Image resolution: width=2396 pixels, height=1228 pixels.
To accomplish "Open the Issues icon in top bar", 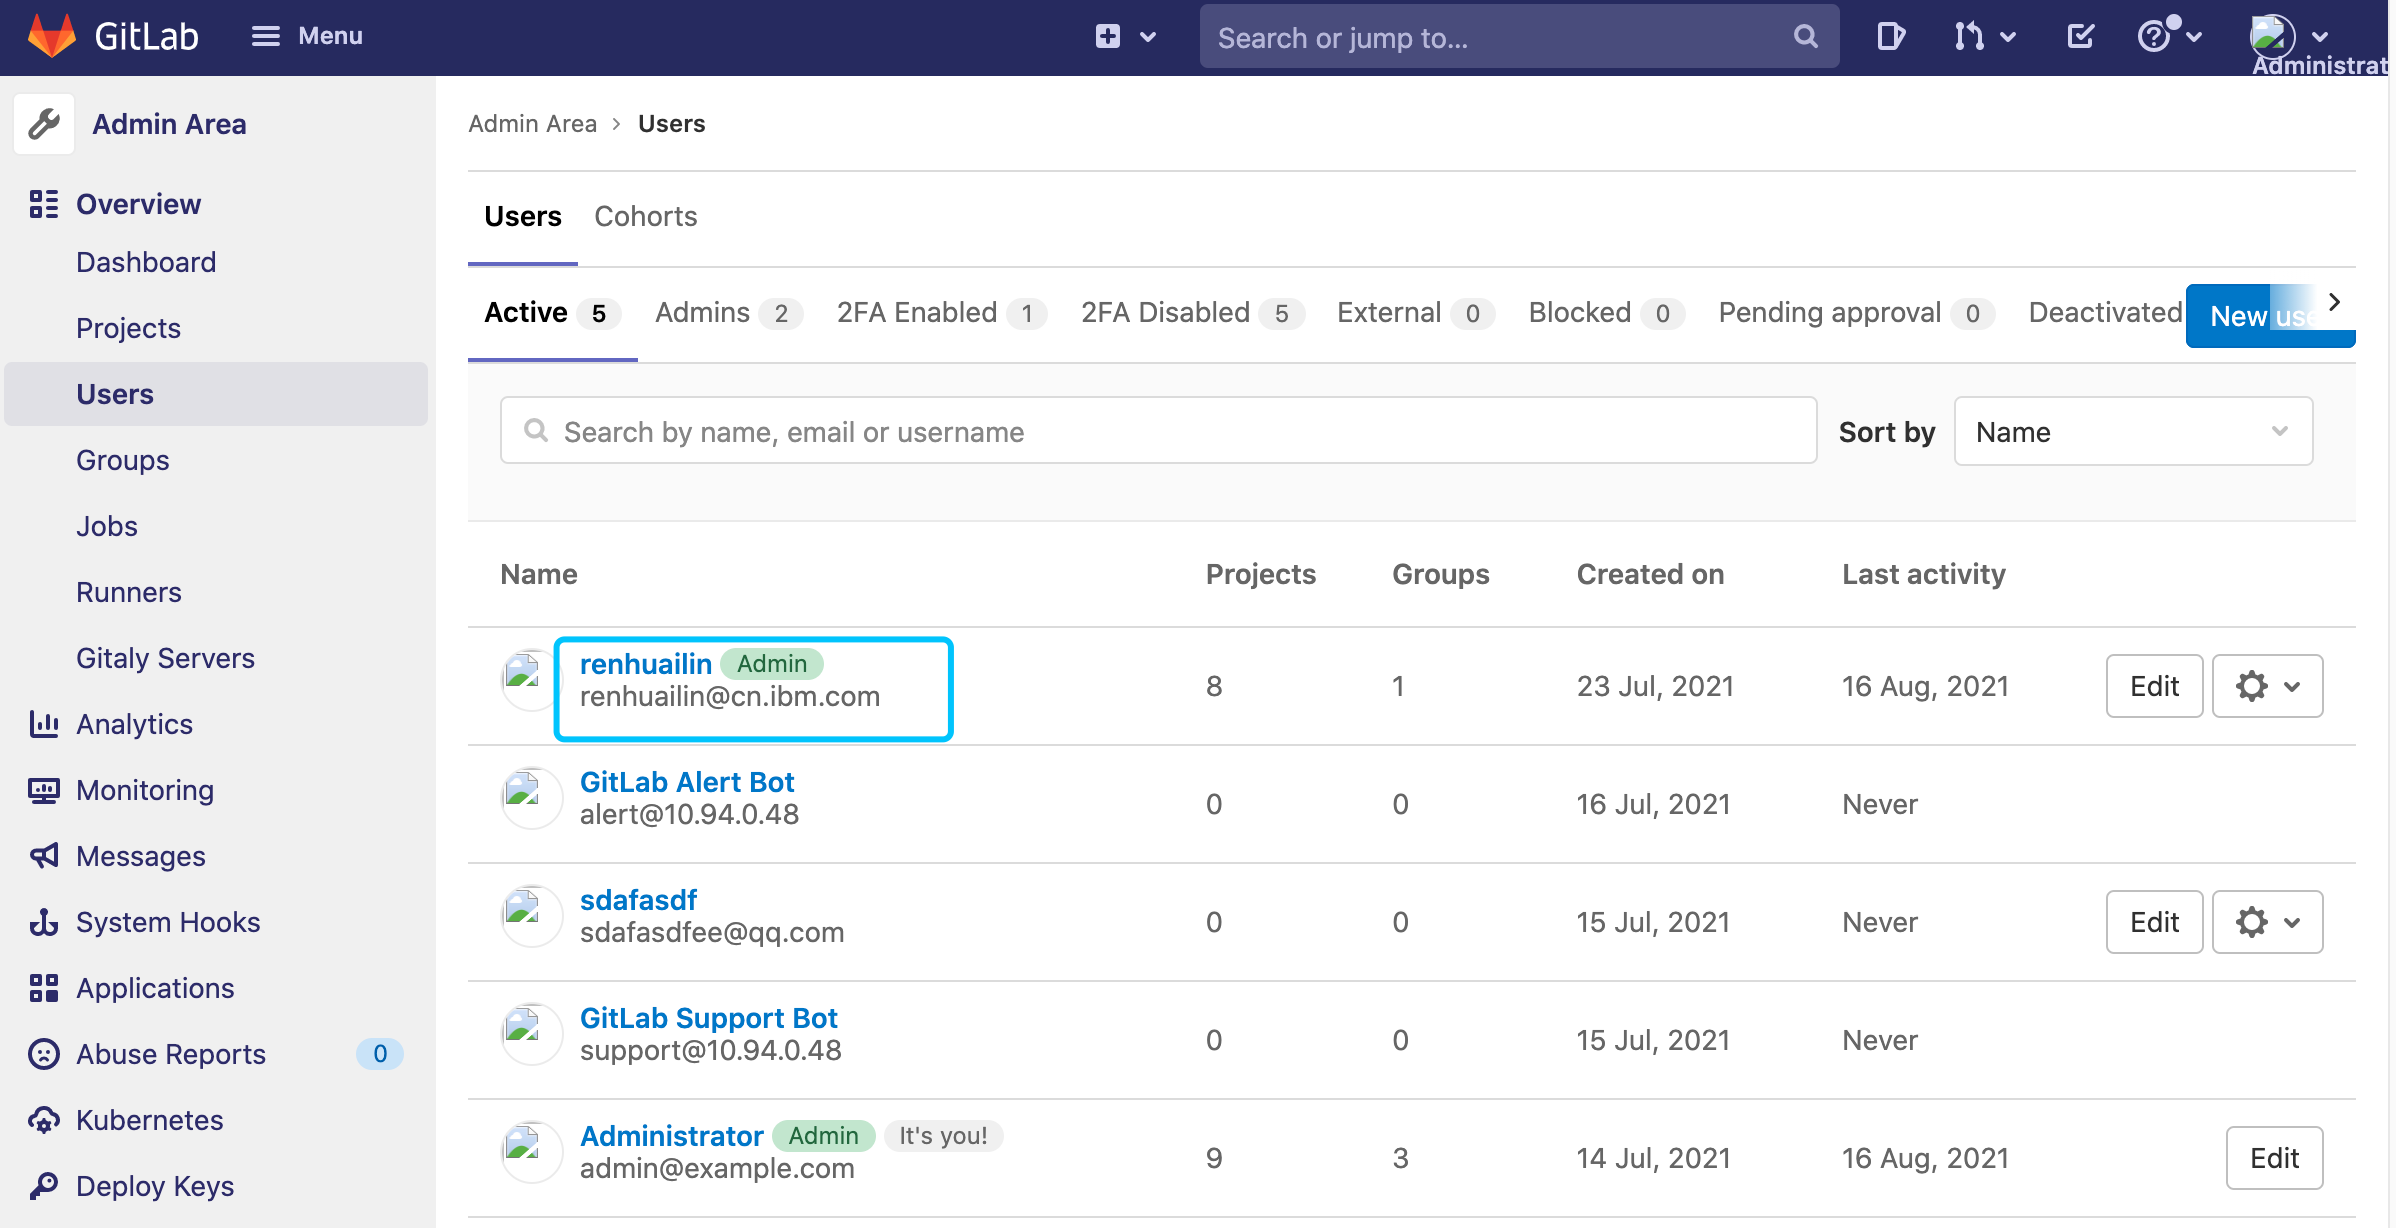I will (1890, 37).
